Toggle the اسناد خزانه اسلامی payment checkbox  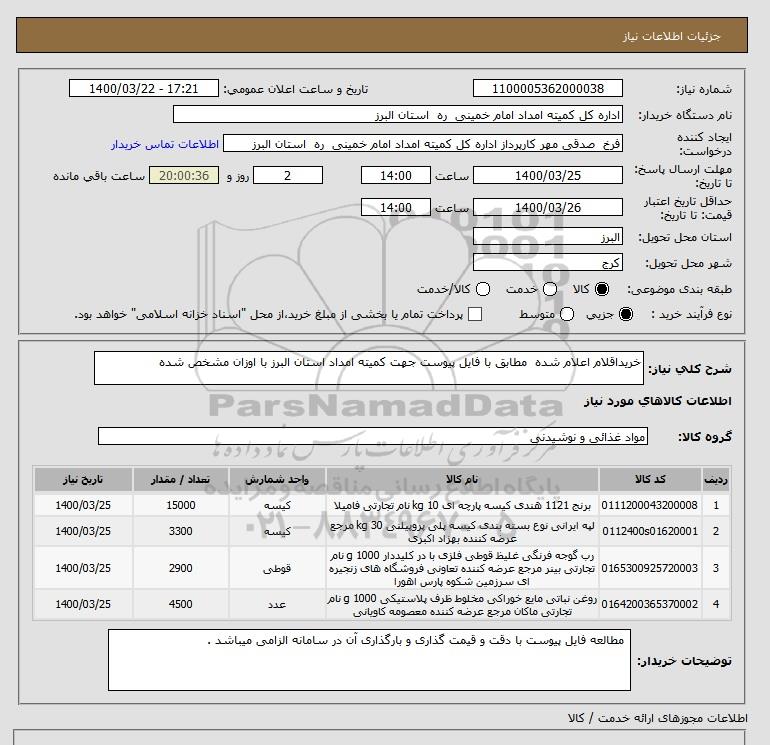(475, 314)
